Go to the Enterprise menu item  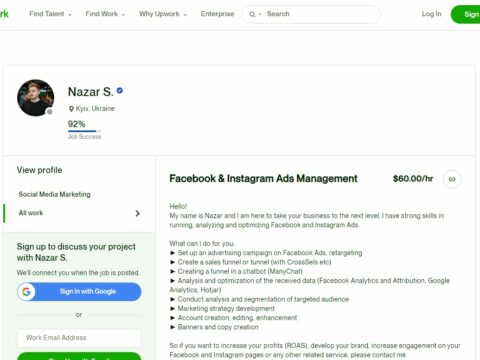click(x=217, y=14)
